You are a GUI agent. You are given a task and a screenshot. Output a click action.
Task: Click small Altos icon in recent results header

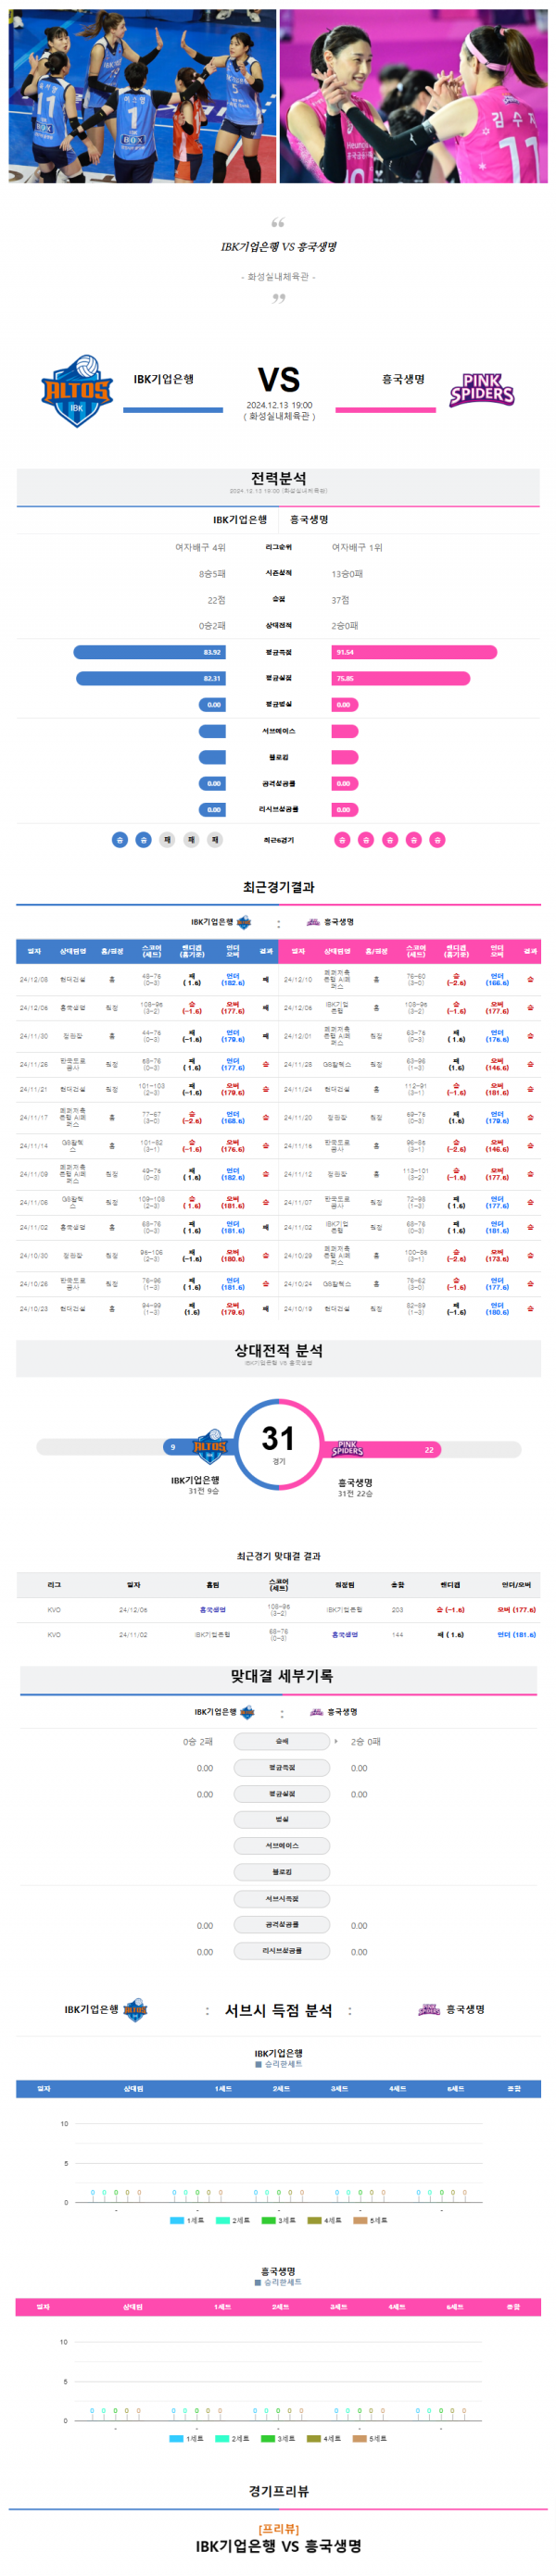click(x=243, y=922)
